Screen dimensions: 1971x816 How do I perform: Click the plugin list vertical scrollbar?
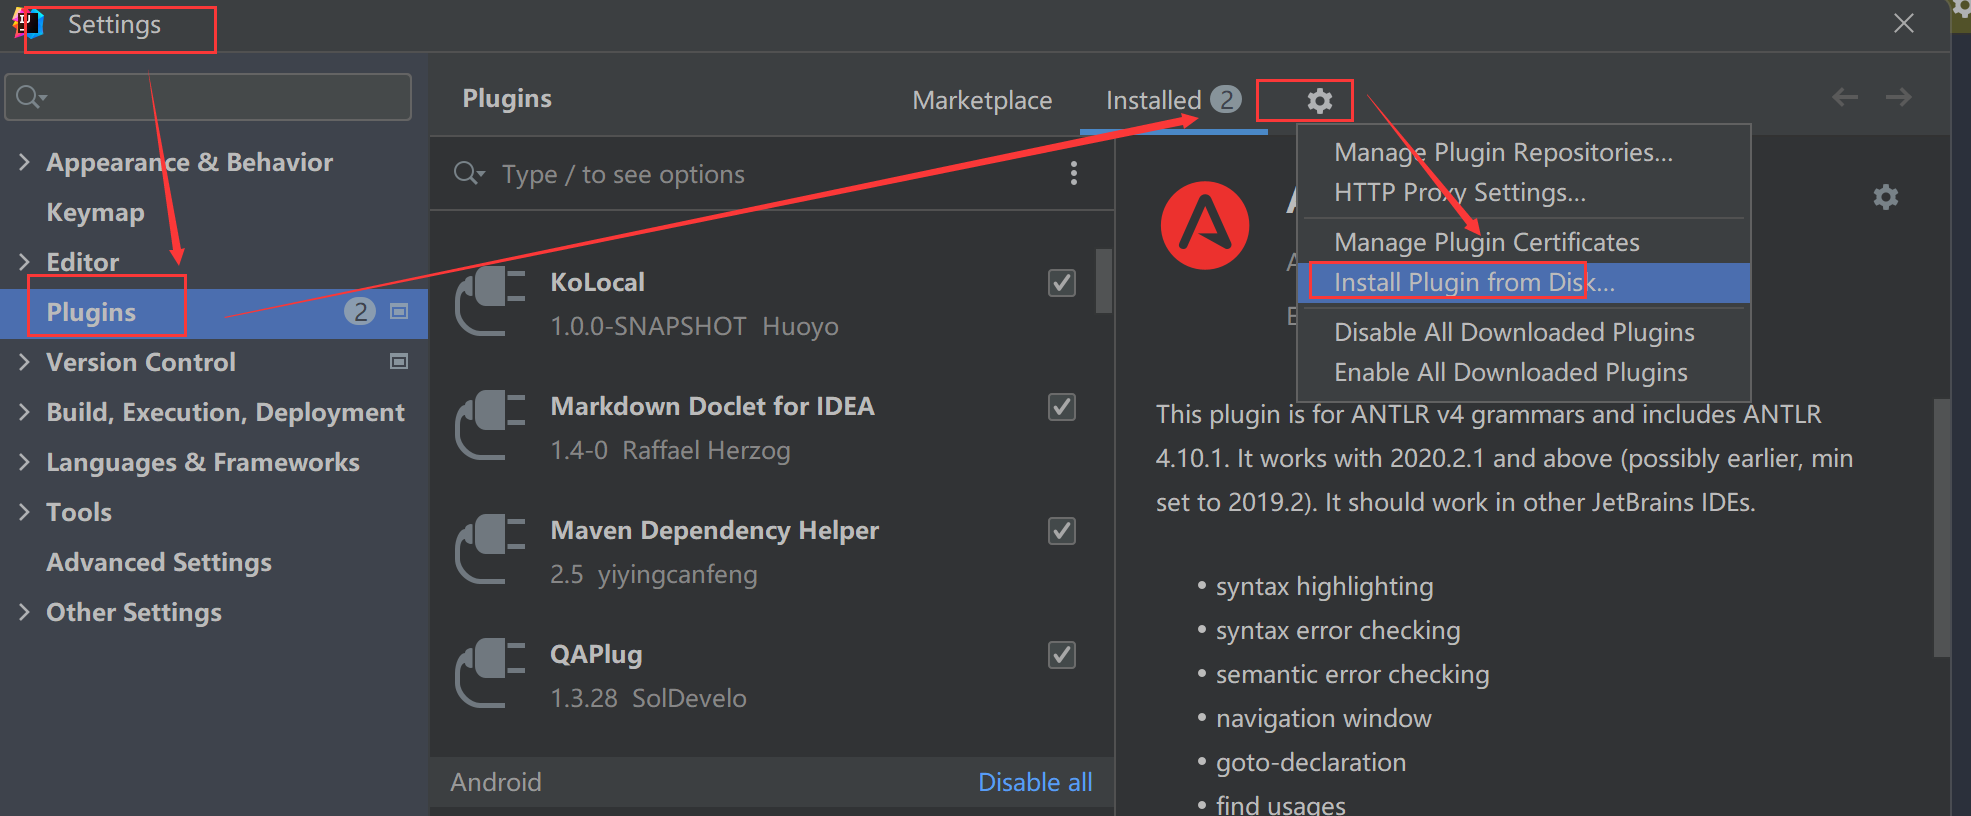click(1104, 281)
